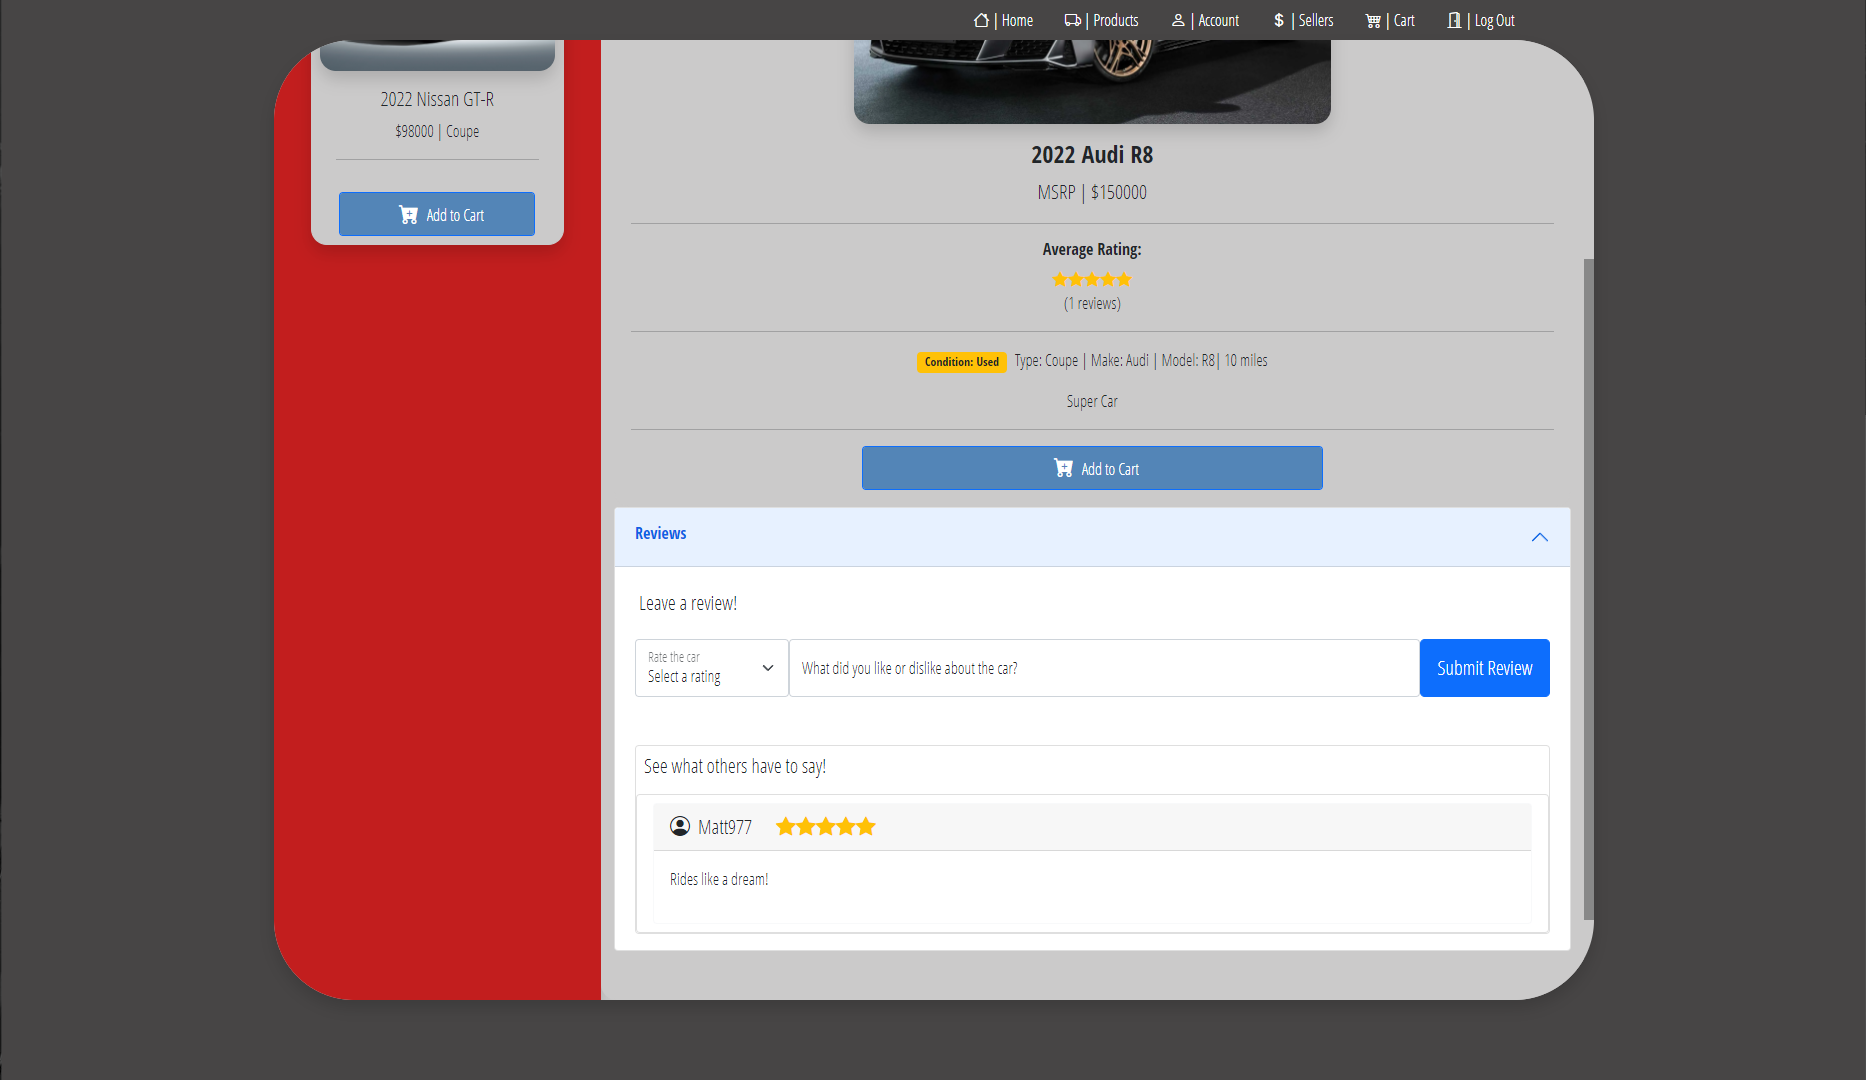Click Matt977's user avatar icon
The height and width of the screenshot is (1080, 1866).
click(679, 826)
